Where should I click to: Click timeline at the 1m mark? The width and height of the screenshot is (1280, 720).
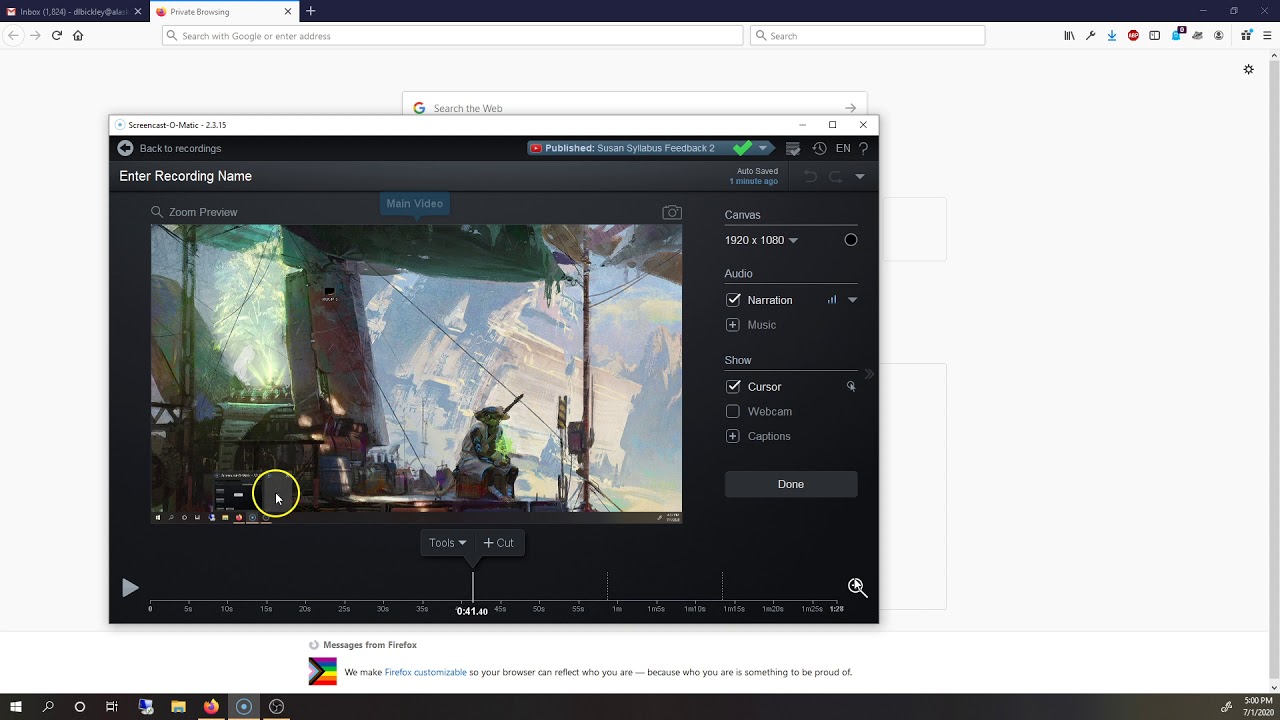pyautogui.click(x=616, y=608)
